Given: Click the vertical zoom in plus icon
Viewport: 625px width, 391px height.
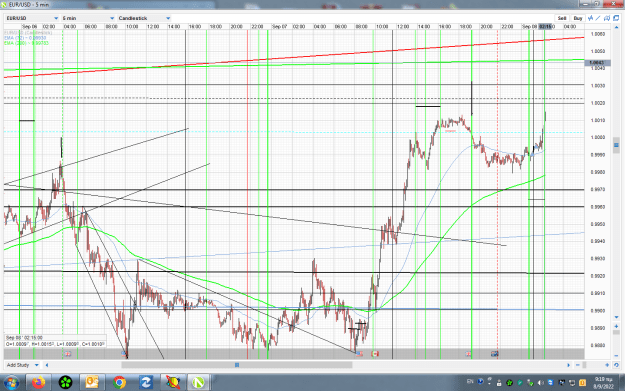Looking at the screenshot, I should 617,326.
